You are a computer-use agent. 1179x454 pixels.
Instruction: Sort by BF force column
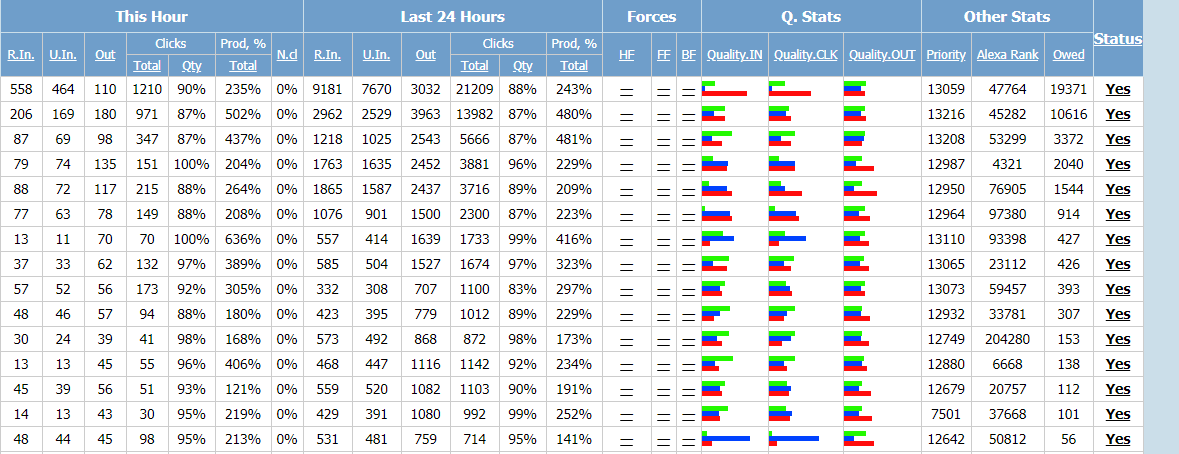click(689, 54)
